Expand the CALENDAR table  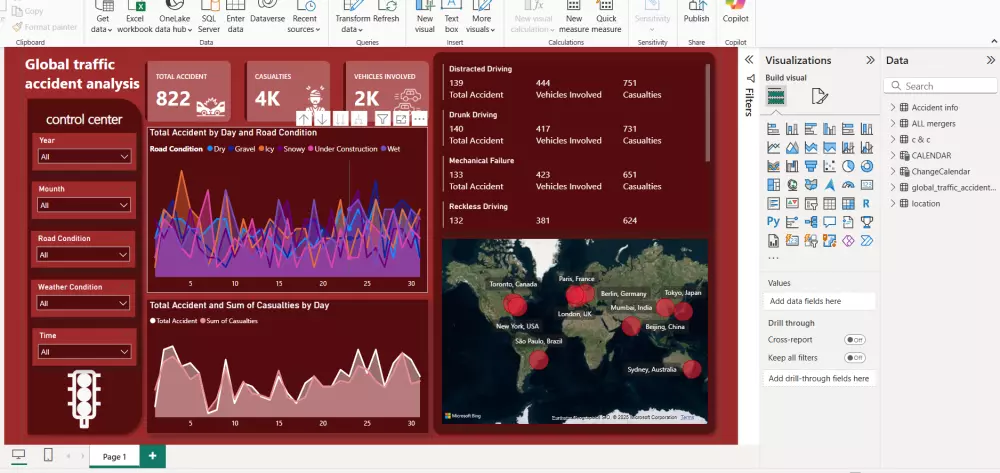coord(893,155)
